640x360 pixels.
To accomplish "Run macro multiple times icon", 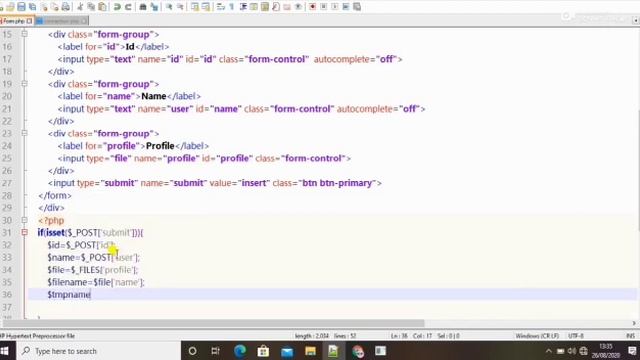I will [345, 7].
